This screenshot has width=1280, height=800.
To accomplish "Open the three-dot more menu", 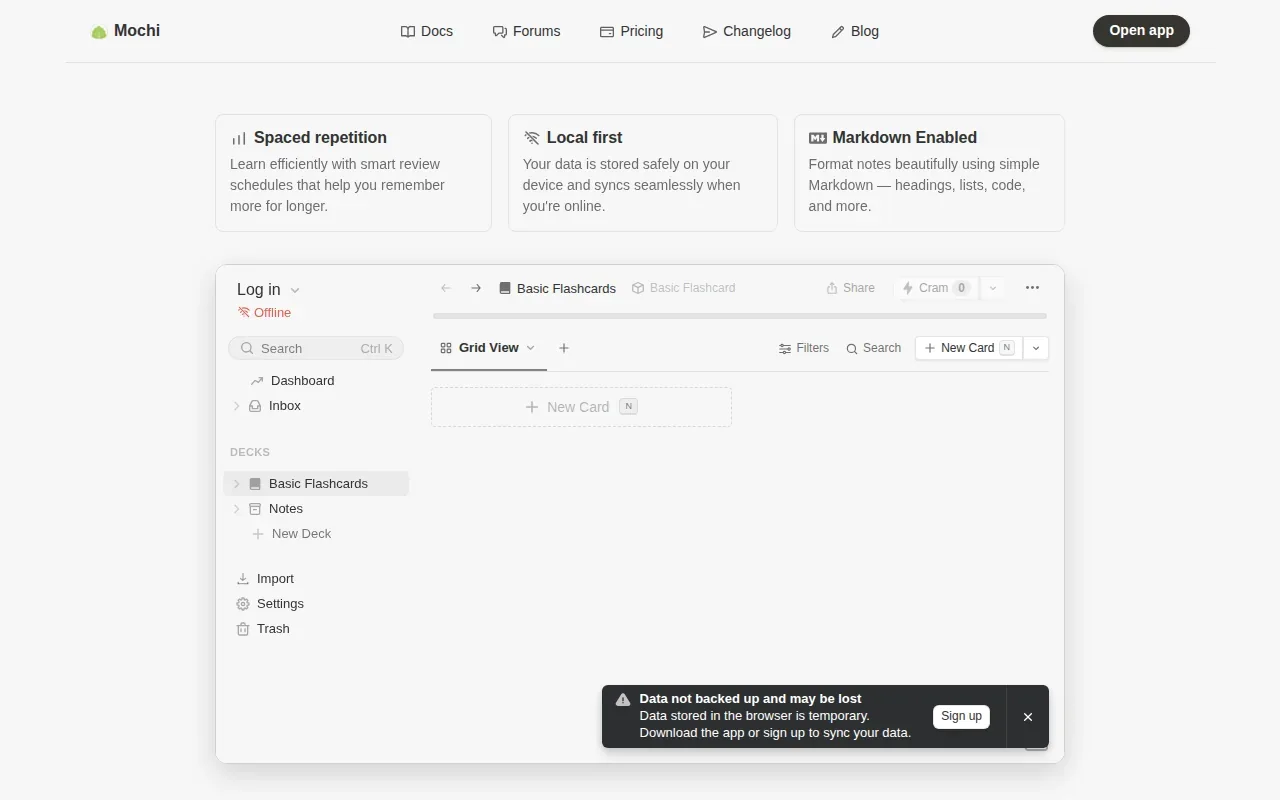I will (1032, 288).
